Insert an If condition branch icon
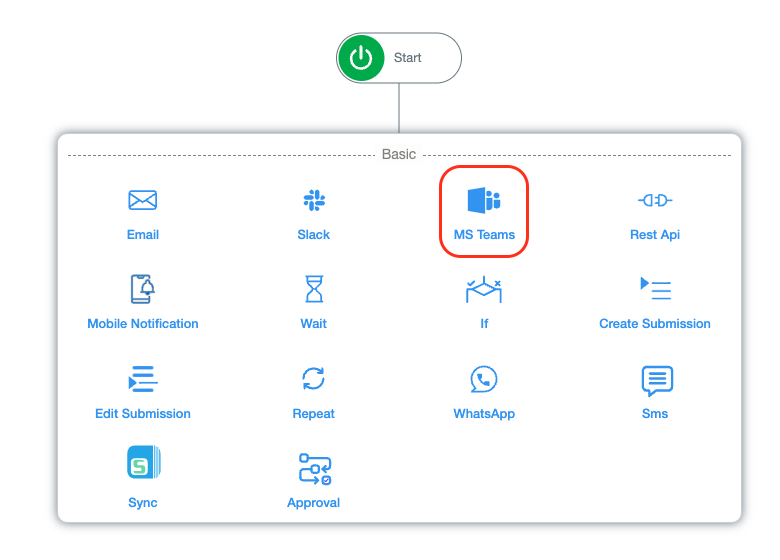The height and width of the screenshot is (560, 780). [484, 289]
